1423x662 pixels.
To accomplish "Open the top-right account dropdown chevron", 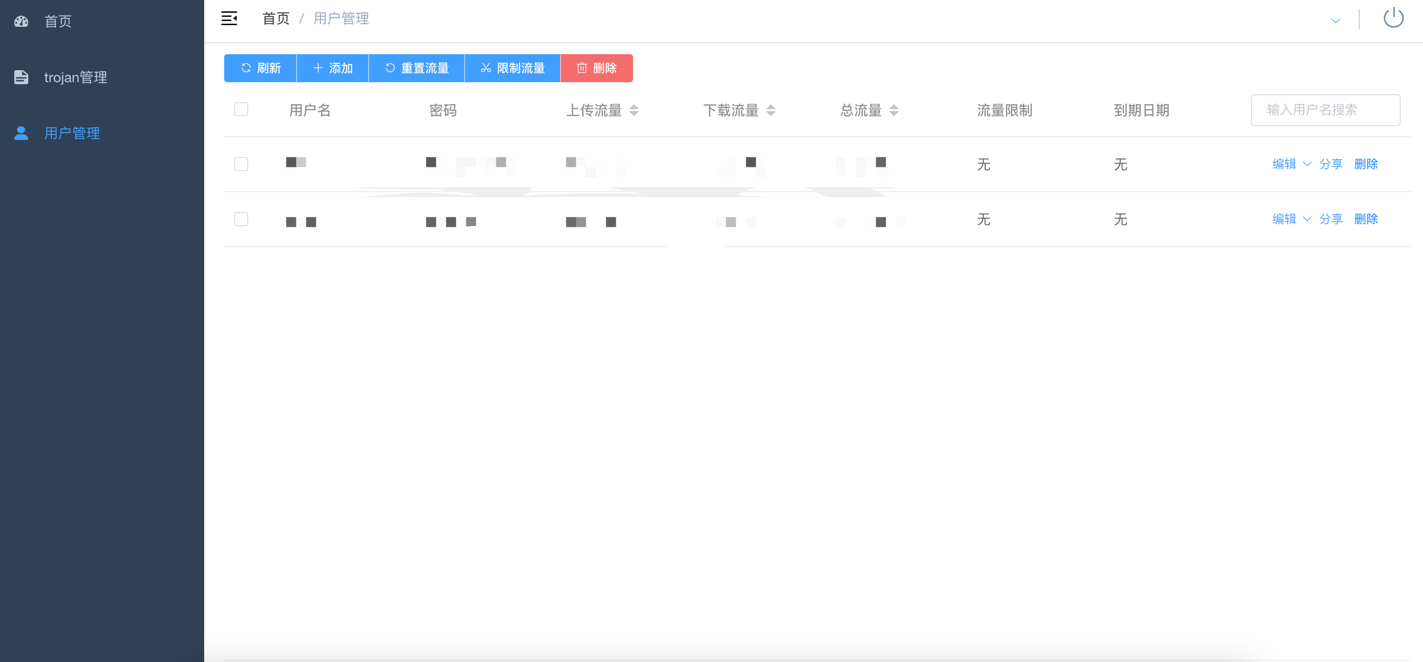I will 1335,20.
